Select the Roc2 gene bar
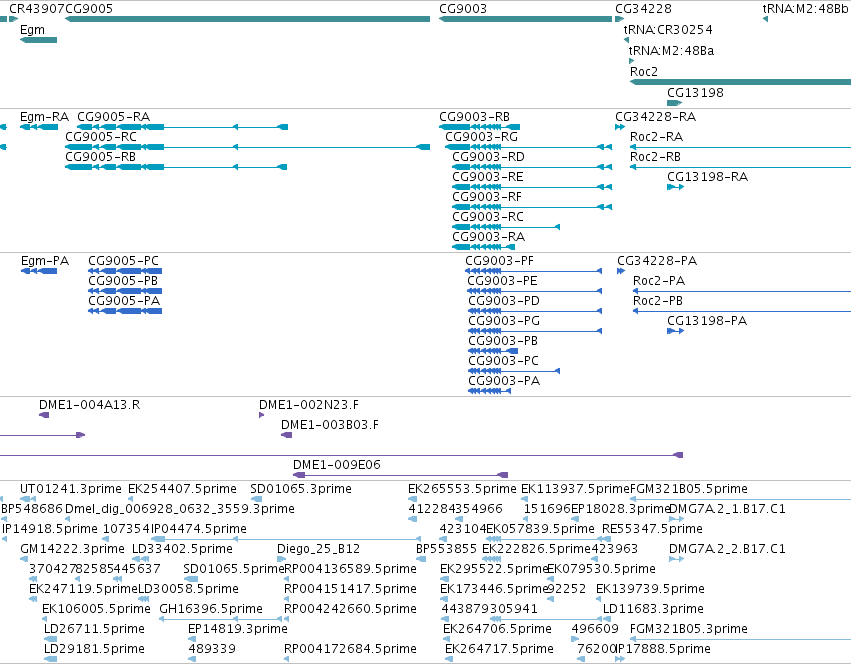 [740, 82]
